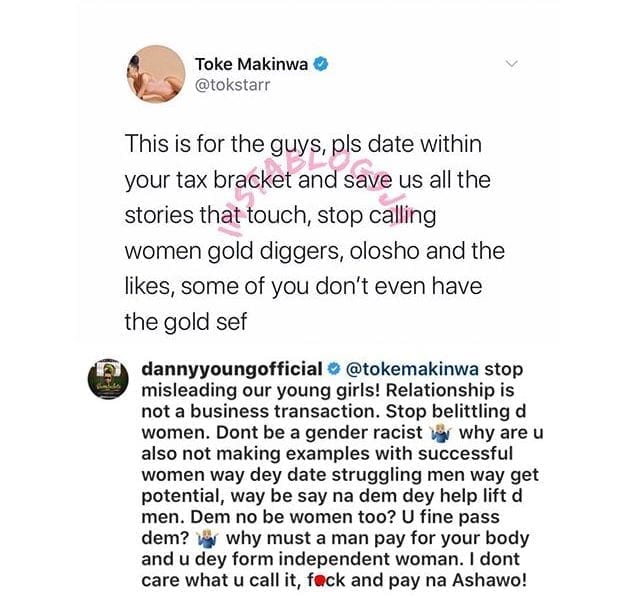This screenshot has width=640, height=600.
Task: Open the tweet options chevron
Action: pos(513,63)
